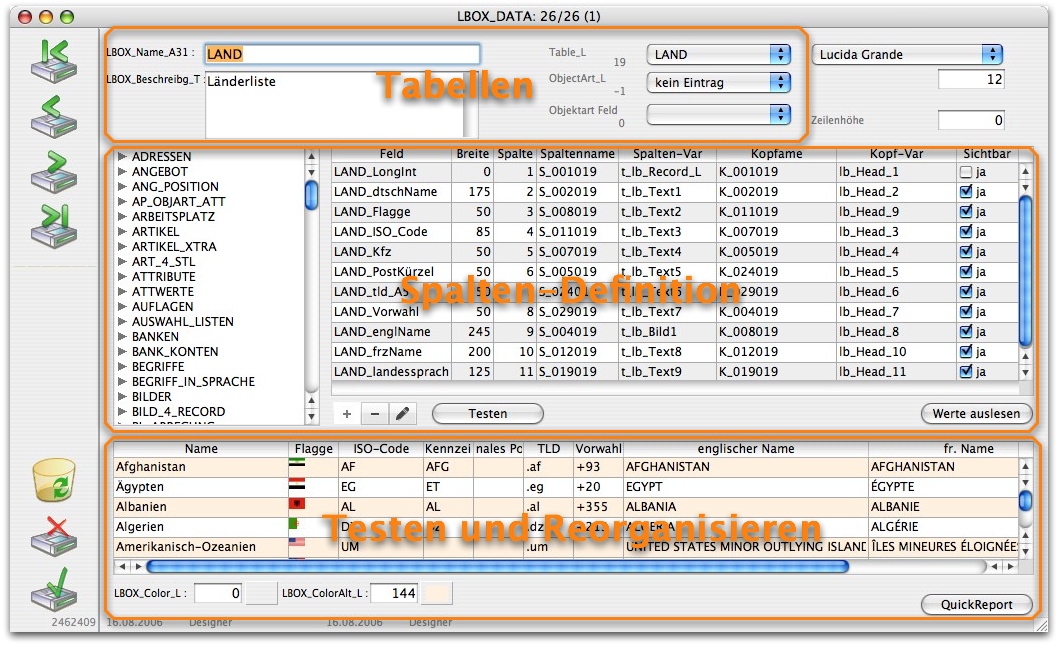This screenshot has height=646, width=1058.
Task: Go to the last record icon
Action: pos(54,226)
